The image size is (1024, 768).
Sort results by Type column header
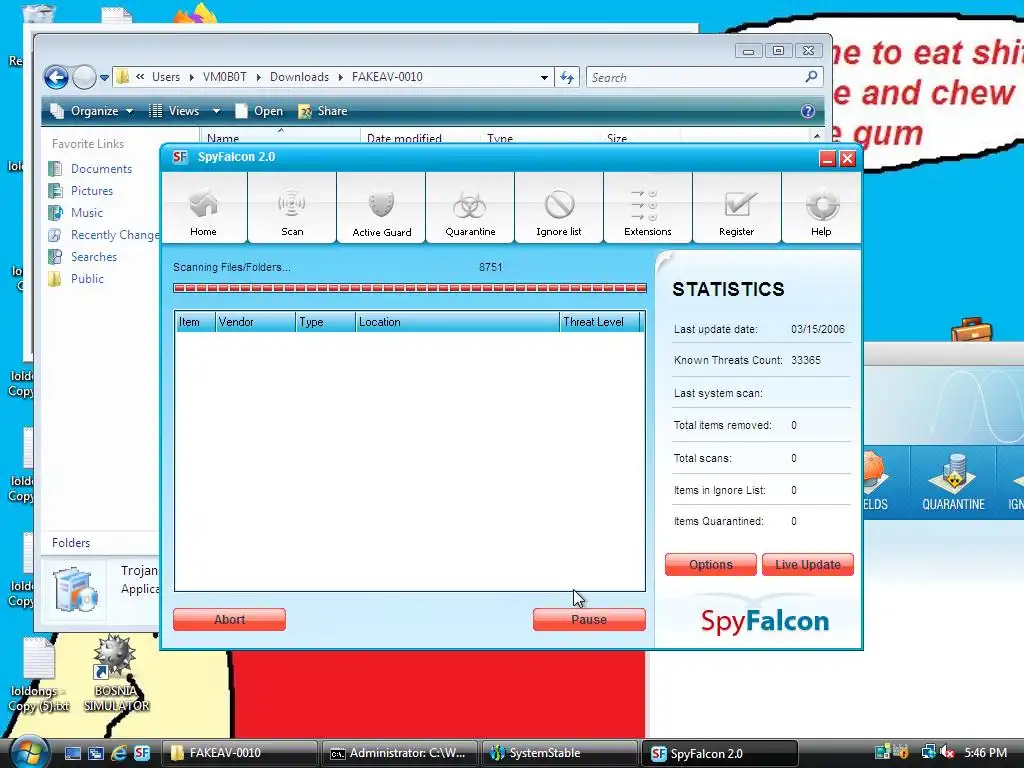pos(326,322)
